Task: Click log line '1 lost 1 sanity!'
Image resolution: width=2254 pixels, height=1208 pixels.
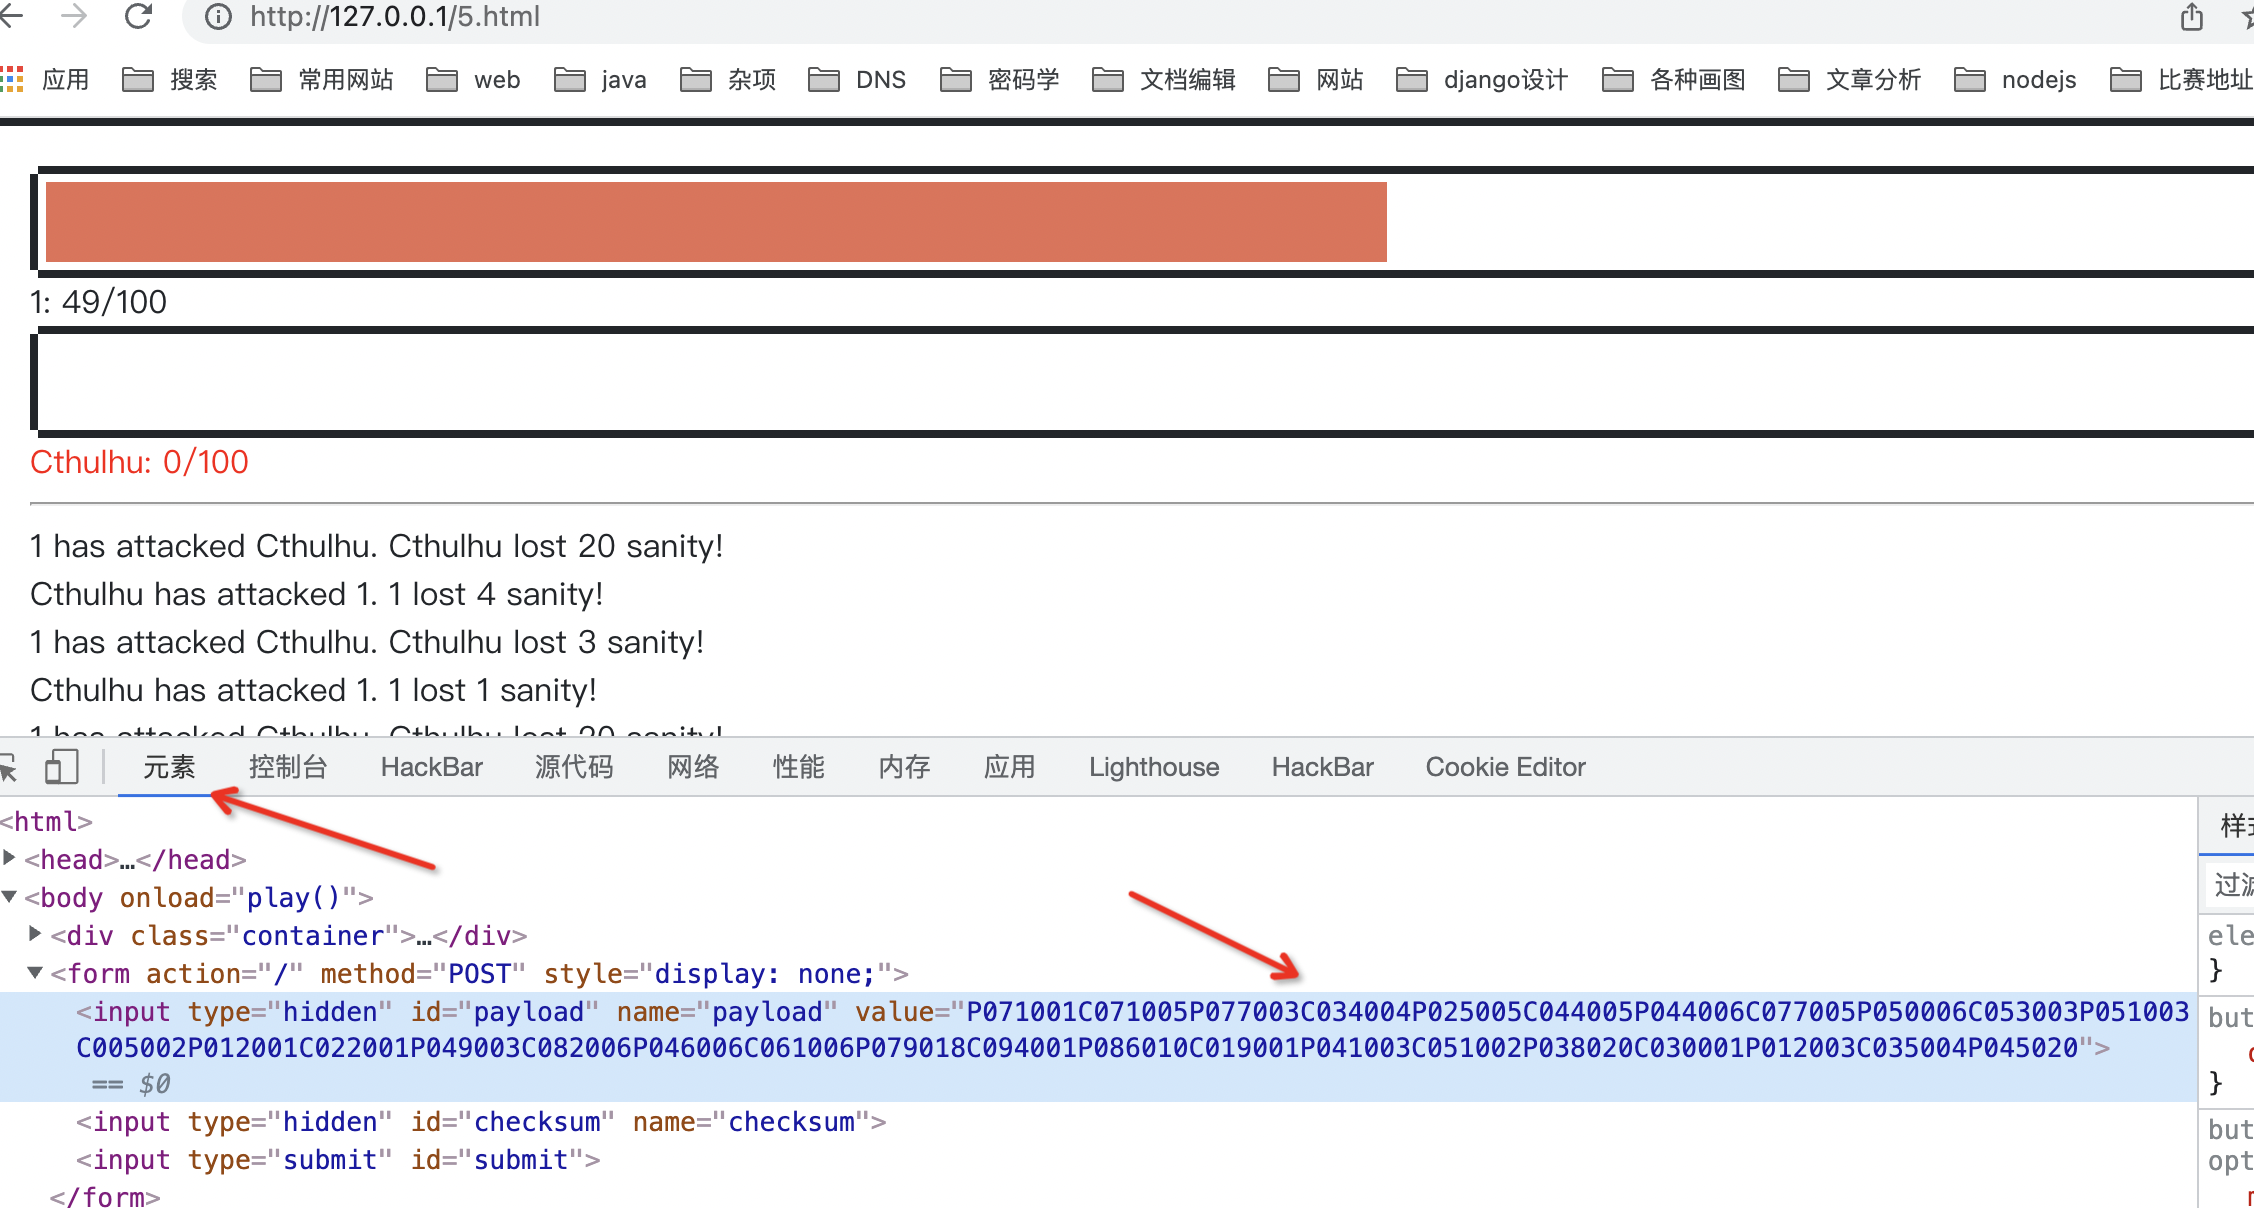Action: click(x=313, y=690)
